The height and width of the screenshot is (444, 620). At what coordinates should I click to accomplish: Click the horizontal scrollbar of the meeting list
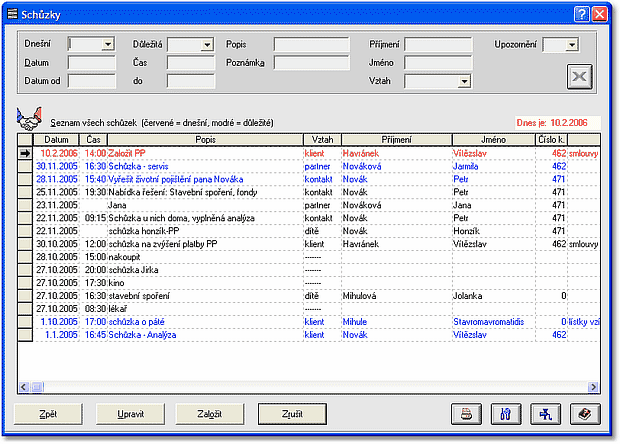click(x=300, y=386)
